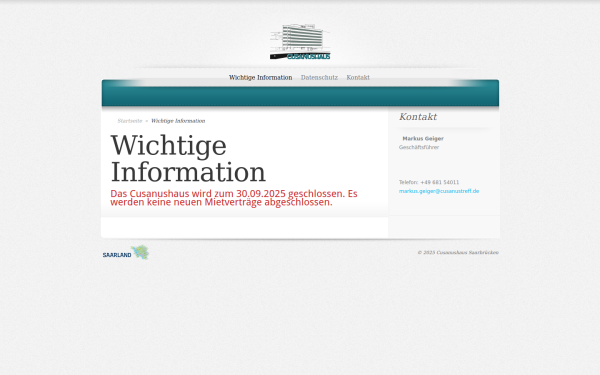Image resolution: width=600 pixels, height=375 pixels.
Task: Open the Kontakt menu item
Action: click(x=358, y=77)
